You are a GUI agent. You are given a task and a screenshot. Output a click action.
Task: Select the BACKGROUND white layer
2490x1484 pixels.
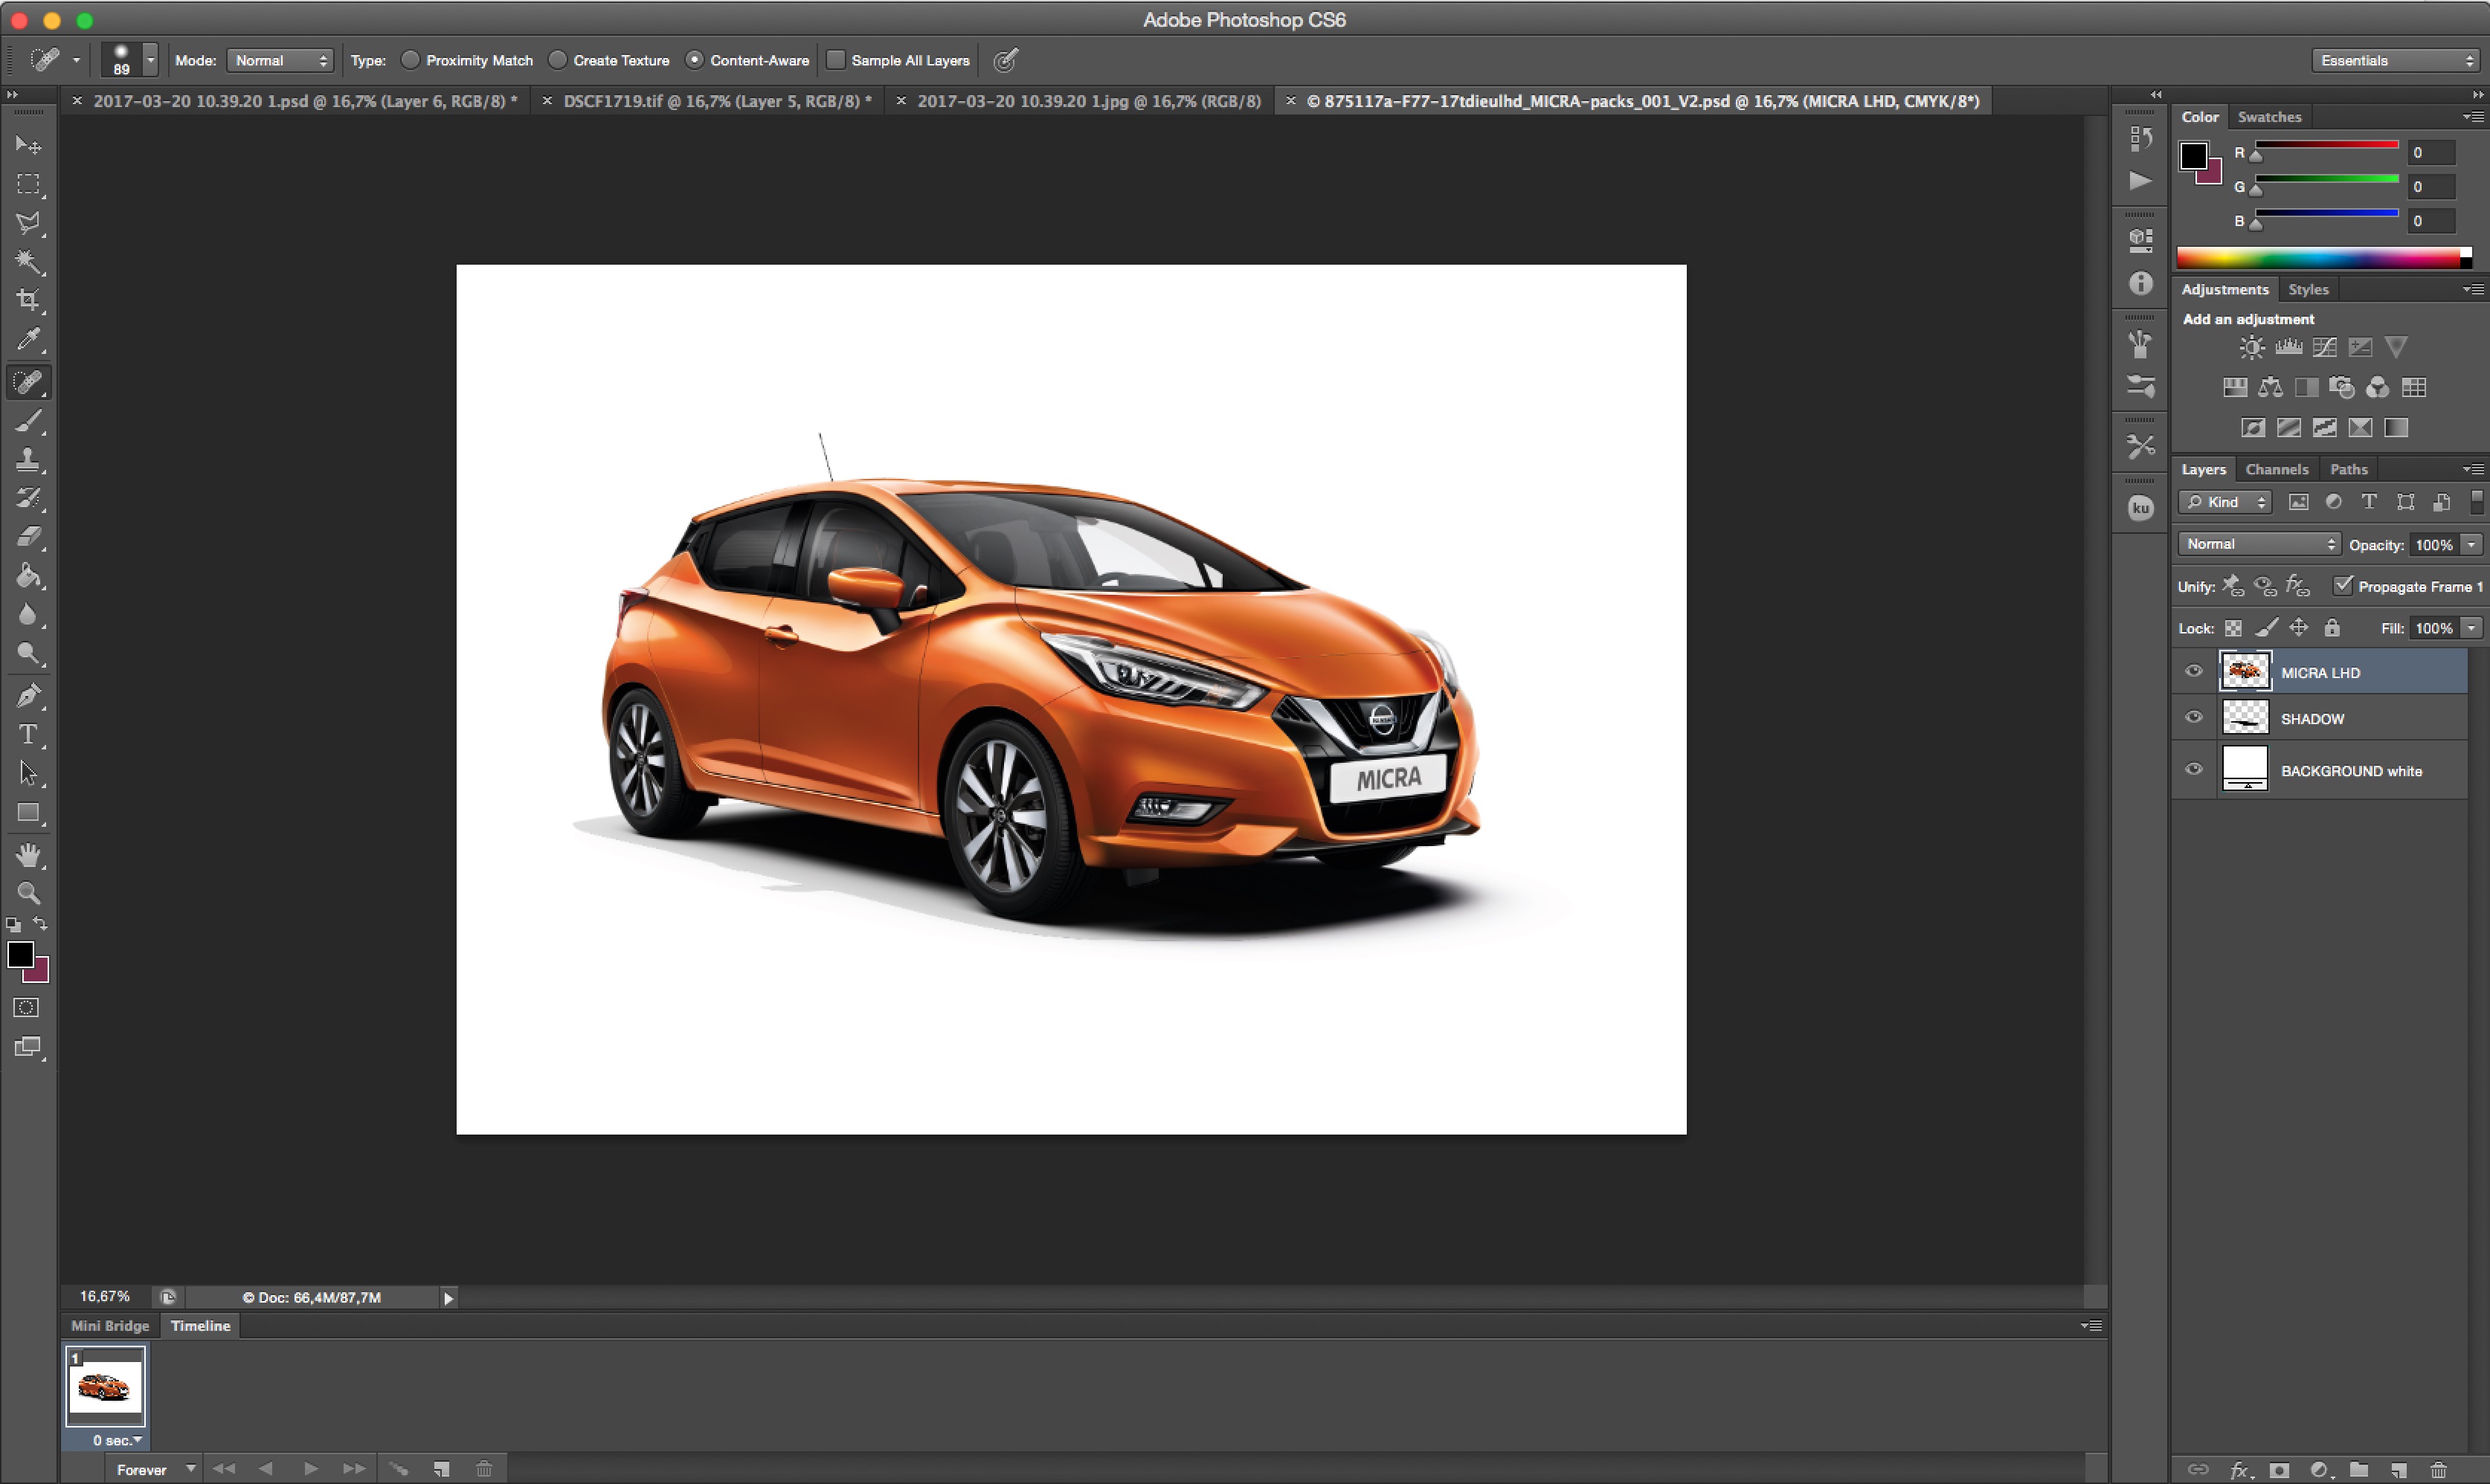2350,771
